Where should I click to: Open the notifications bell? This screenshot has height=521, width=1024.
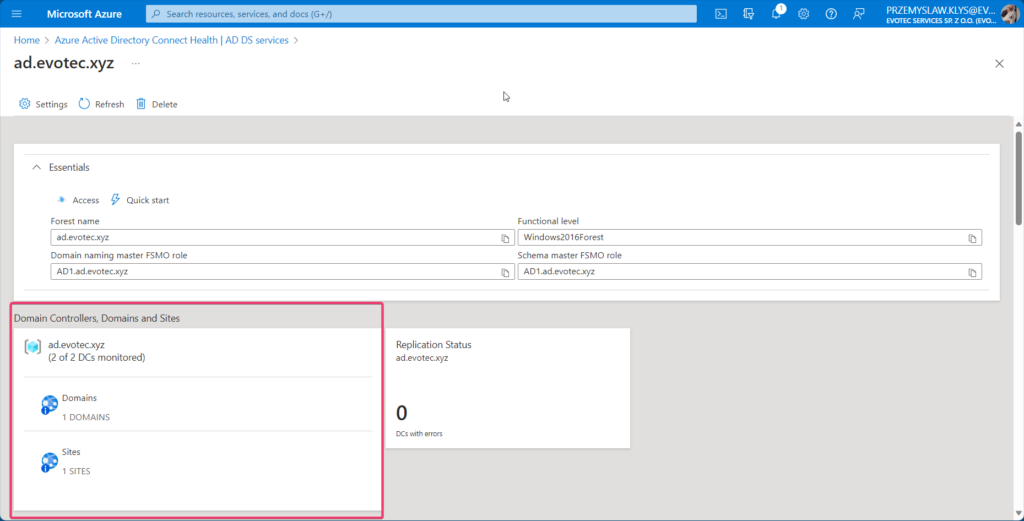(x=776, y=14)
